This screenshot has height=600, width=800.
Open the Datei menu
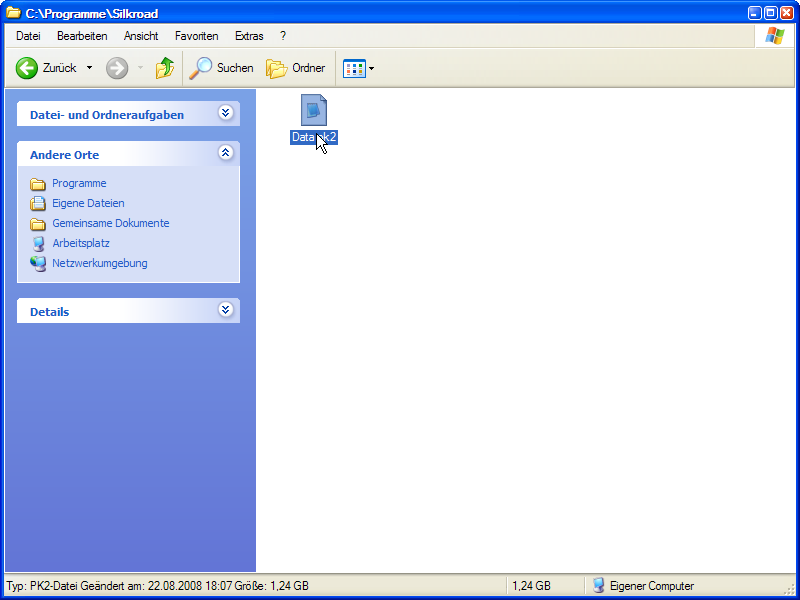click(28, 36)
